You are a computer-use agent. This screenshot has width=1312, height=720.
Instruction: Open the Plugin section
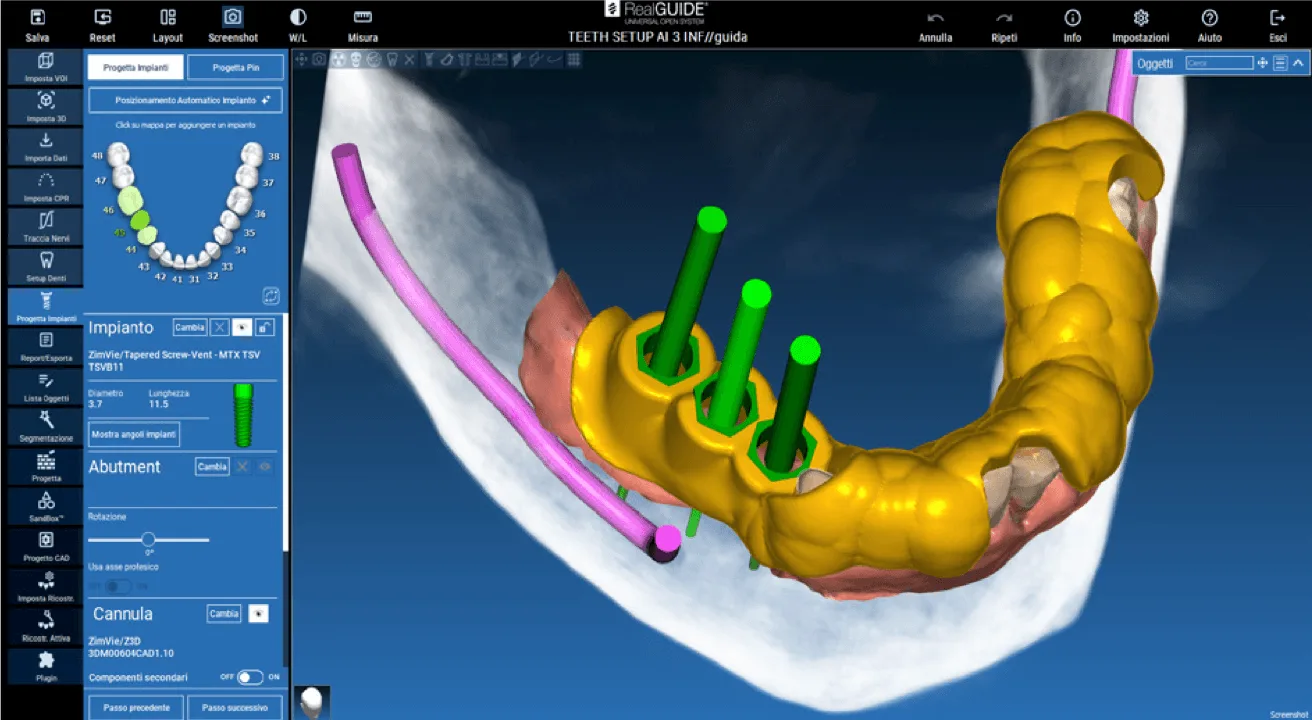pyautogui.click(x=46, y=666)
